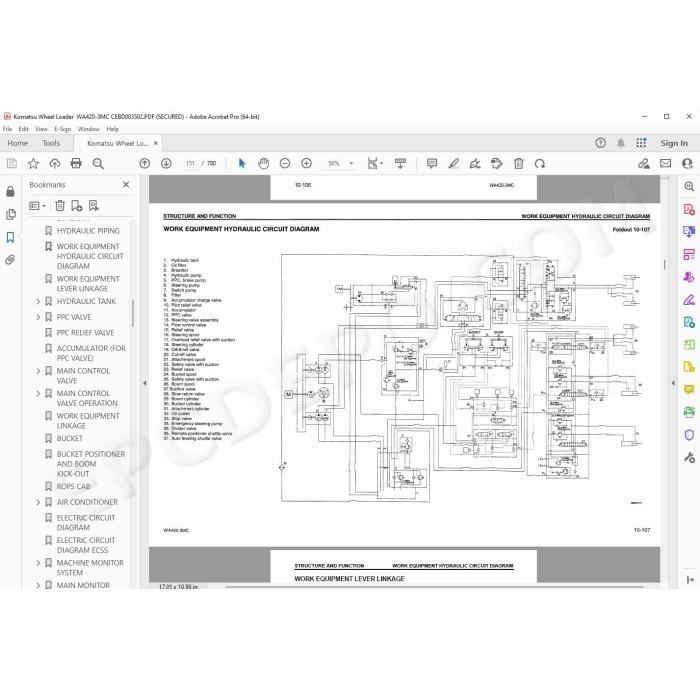Go to the next page arrow
This screenshot has width=700, height=700.
coord(166,163)
